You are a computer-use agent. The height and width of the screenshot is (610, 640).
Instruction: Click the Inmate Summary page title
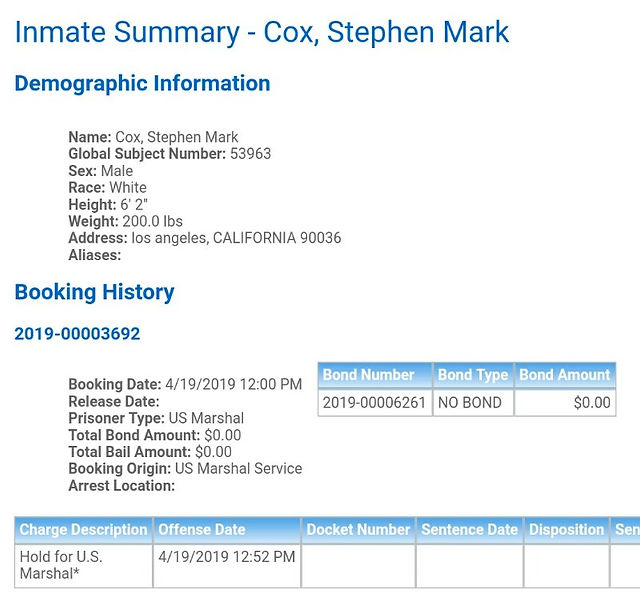point(262,33)
